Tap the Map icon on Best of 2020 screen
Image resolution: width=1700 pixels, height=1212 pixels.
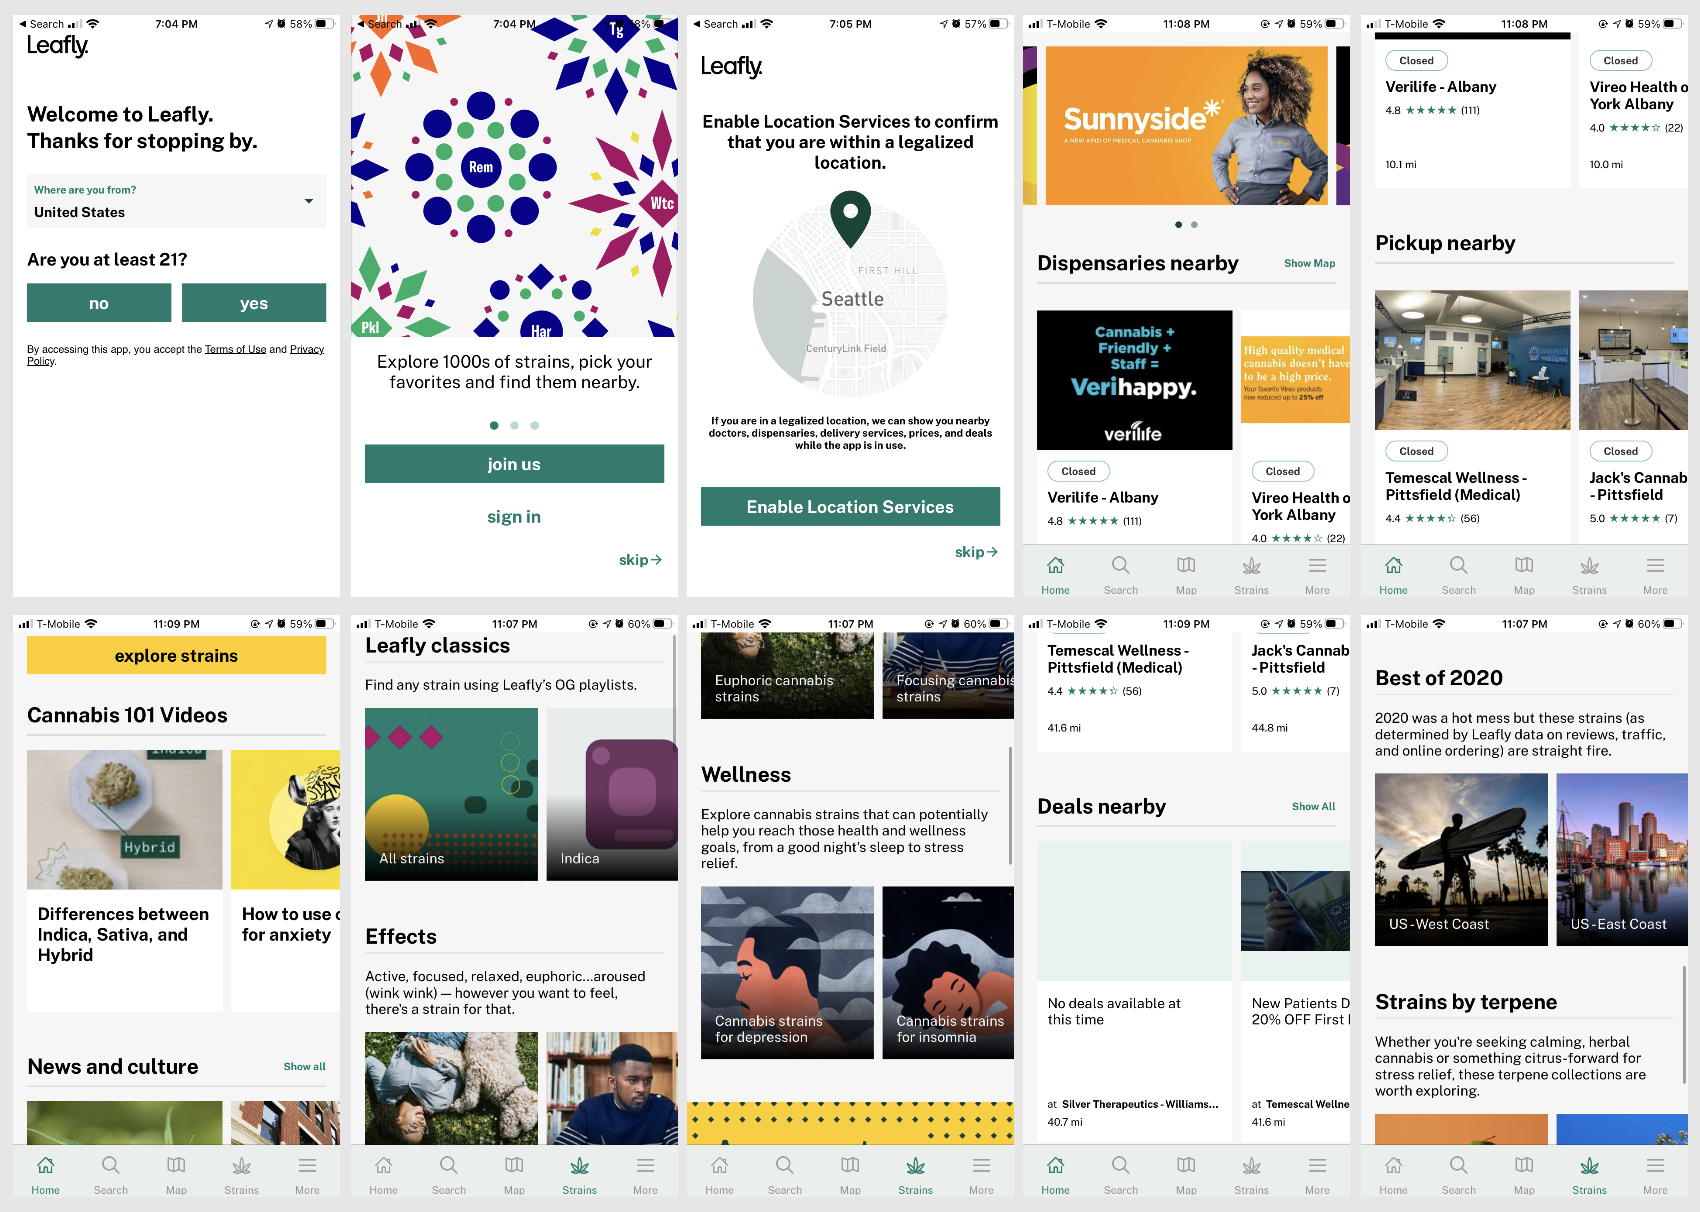coord(1524,1175)
